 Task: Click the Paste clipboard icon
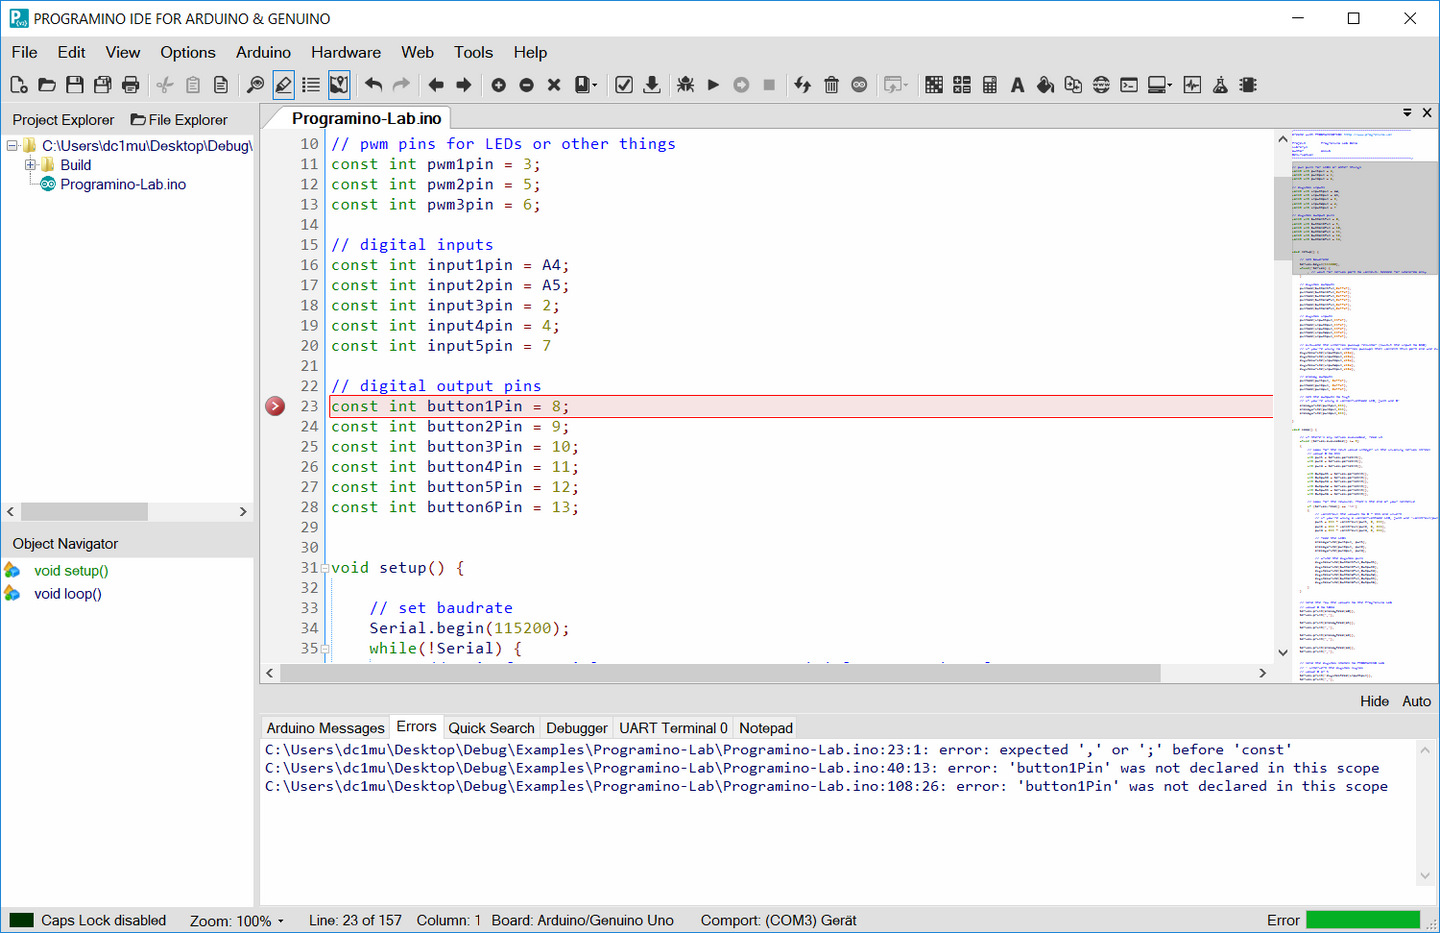(x=193, y=85)
